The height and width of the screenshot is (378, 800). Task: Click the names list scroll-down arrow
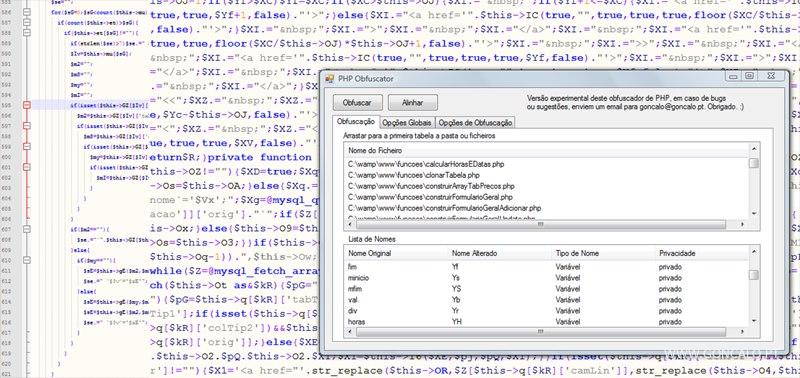pyautogui.click(x=753, y=321)
